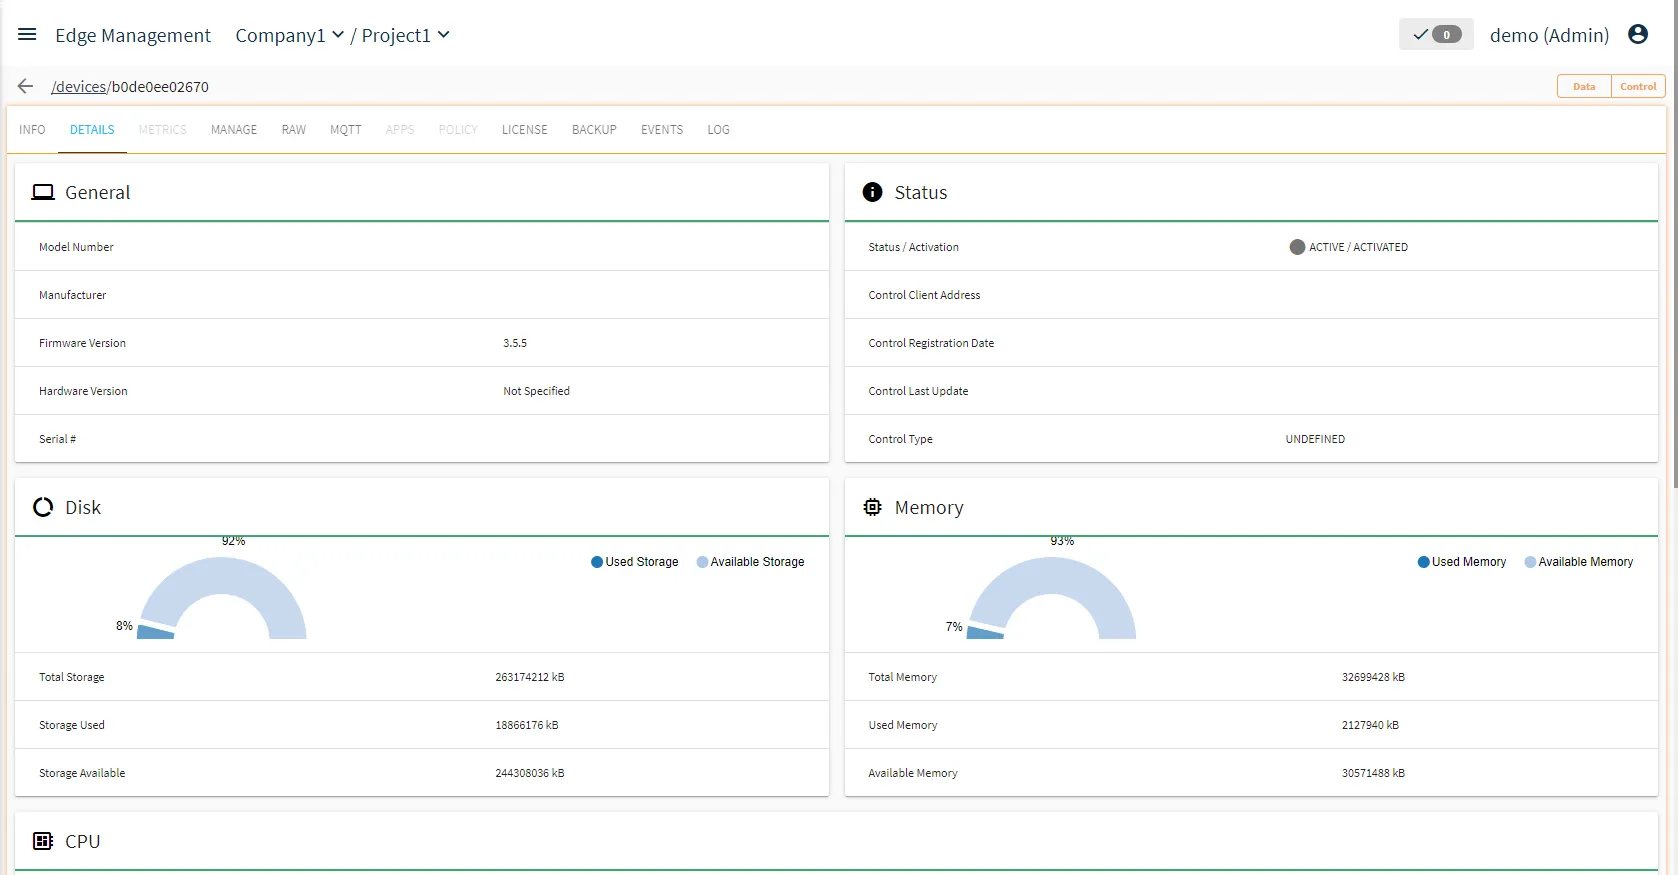Image resolution: width=1678 pixels, height=875 pixels.
Task: Click the grey status indicator dot
Action: 1297,247
